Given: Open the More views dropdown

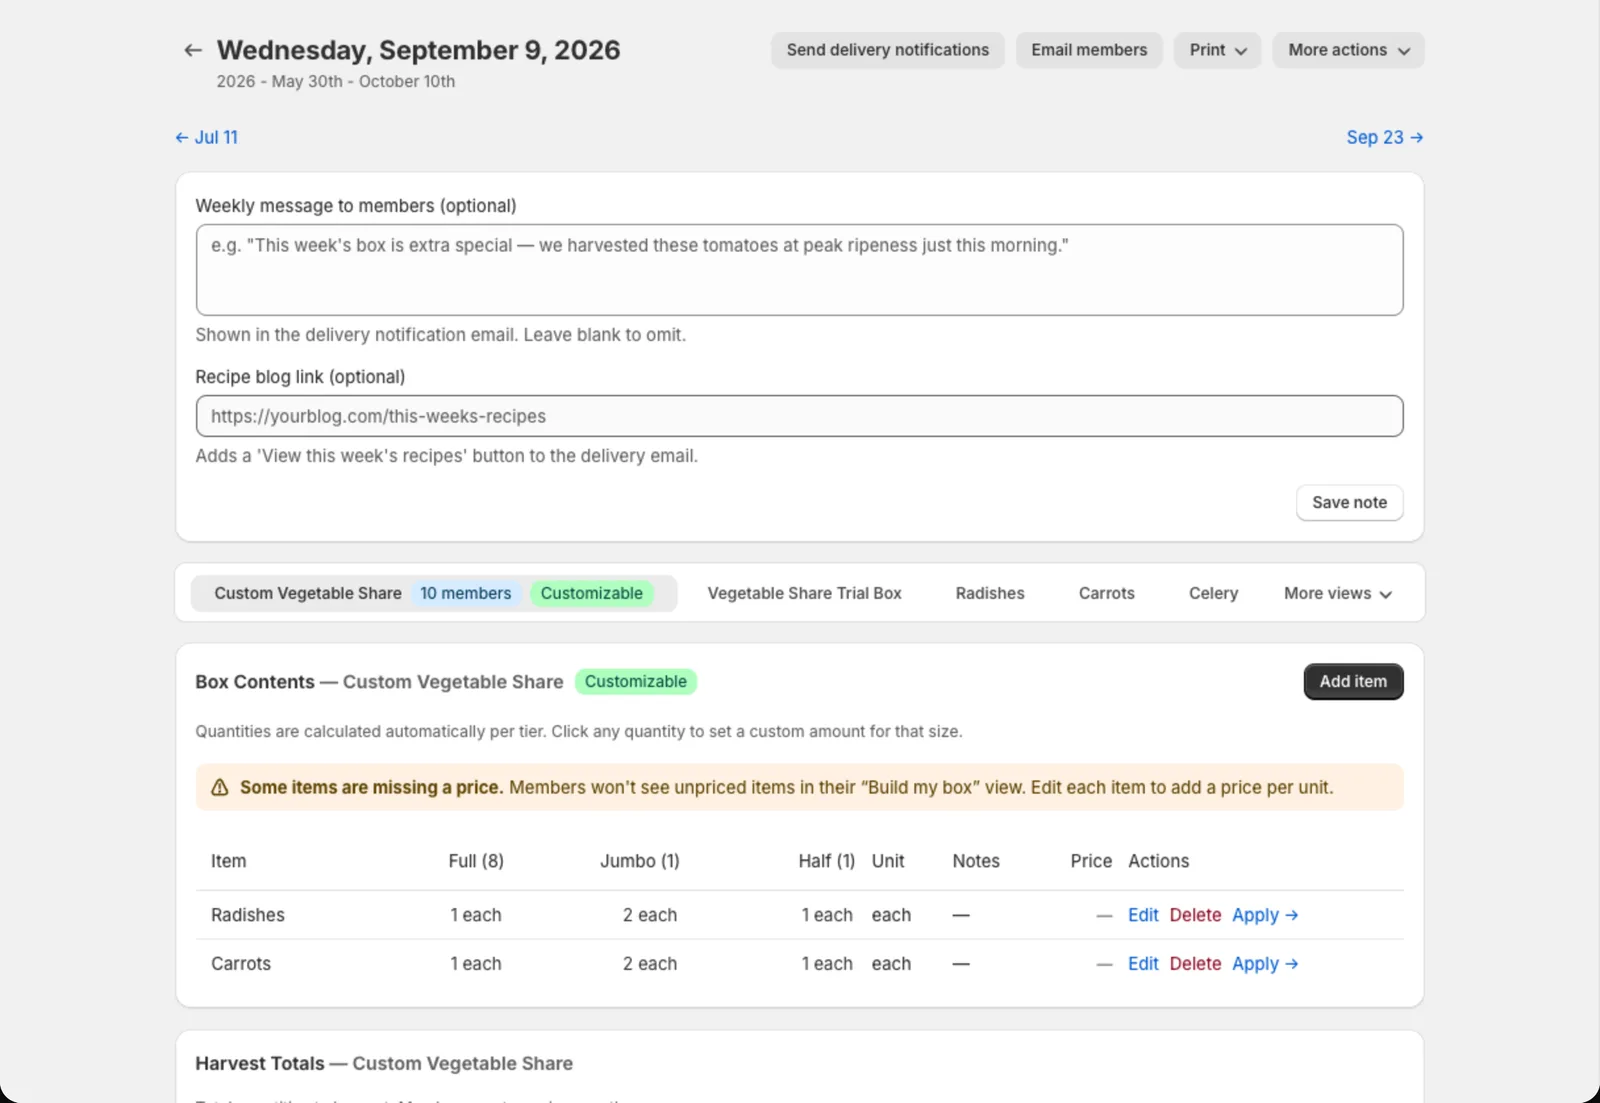Looking at the screenshot, I should coord(1338,593).
